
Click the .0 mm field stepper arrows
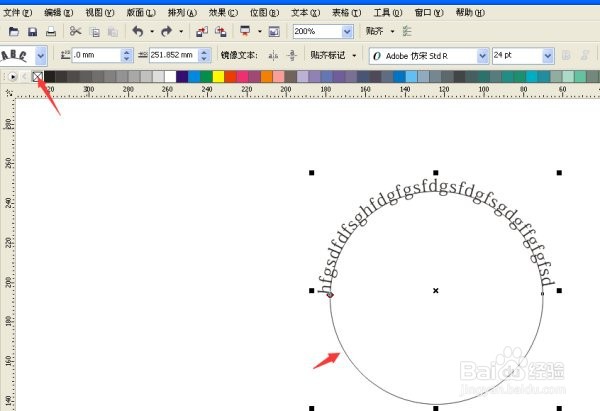127,55
